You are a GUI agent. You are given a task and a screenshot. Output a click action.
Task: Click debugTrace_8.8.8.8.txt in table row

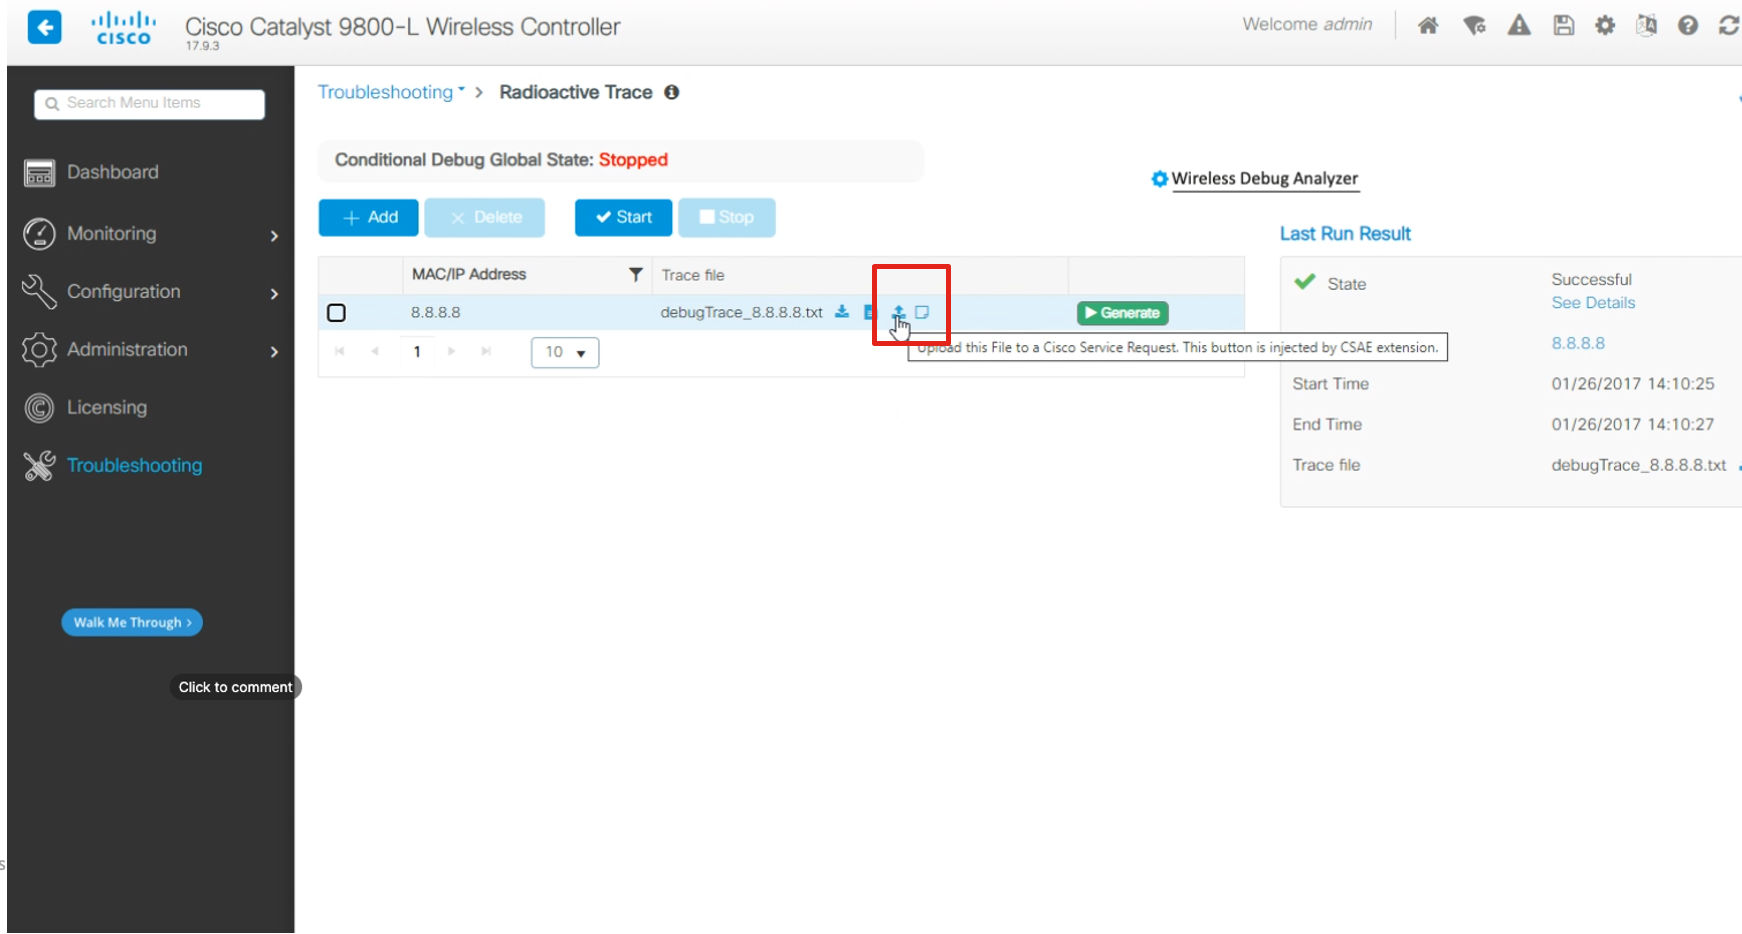point(741,312)
